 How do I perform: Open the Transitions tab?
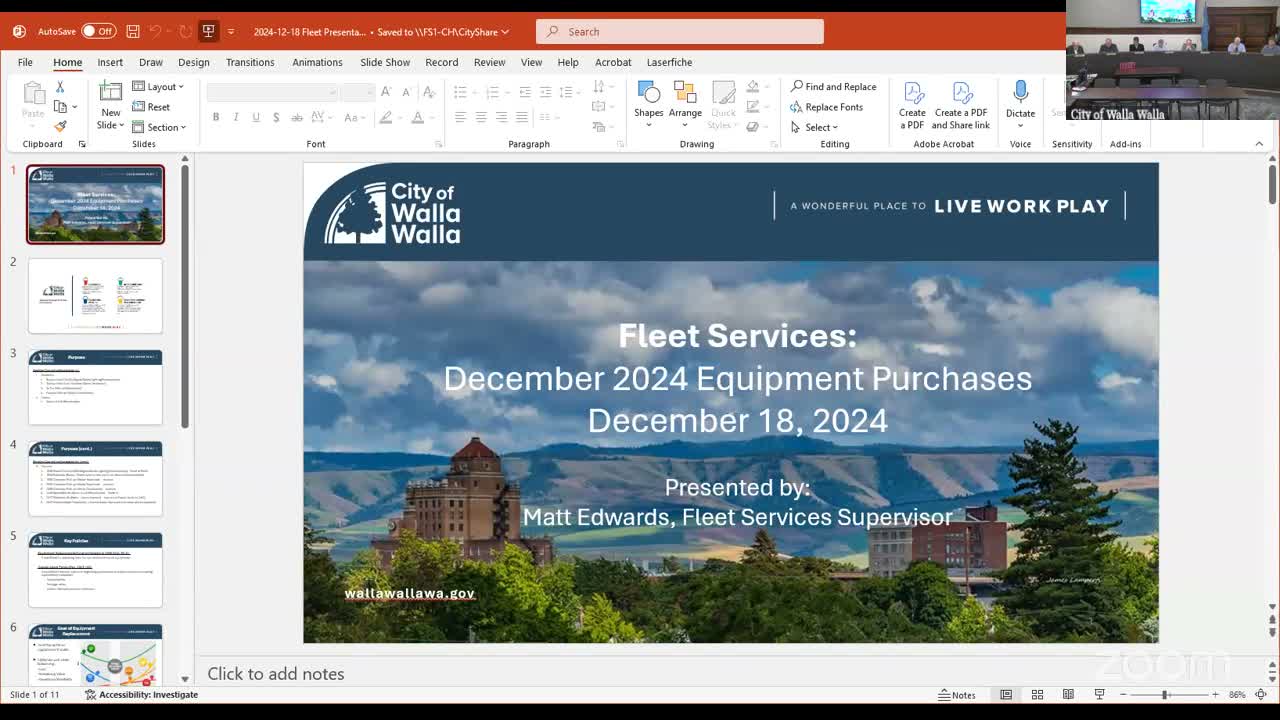coord(250,62)
